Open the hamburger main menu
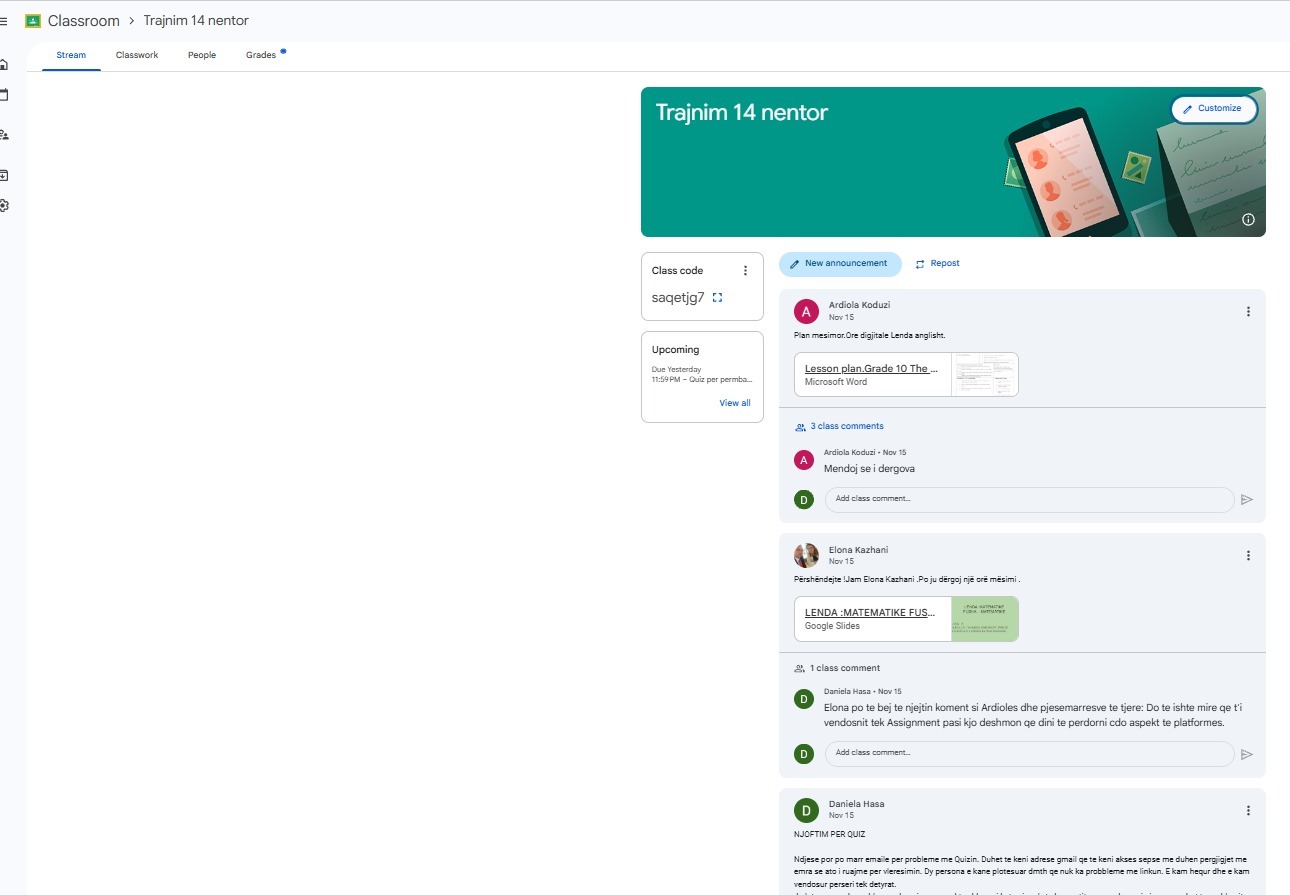 (4, 21)
